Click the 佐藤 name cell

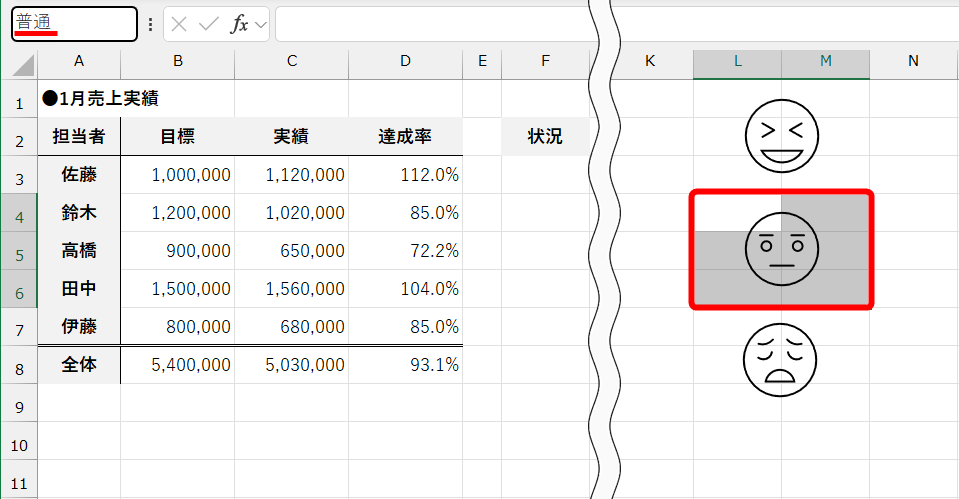tap(79, 175)
